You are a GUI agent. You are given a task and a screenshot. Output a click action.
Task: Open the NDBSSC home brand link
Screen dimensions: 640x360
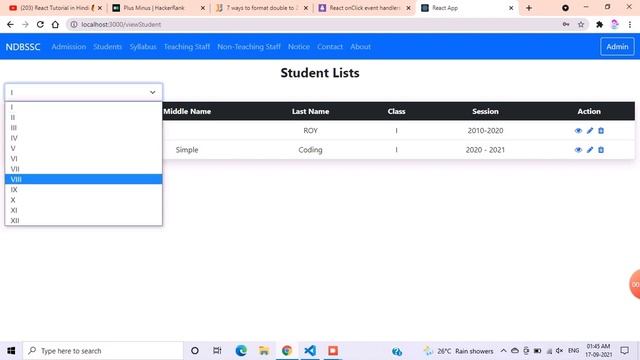23,47
